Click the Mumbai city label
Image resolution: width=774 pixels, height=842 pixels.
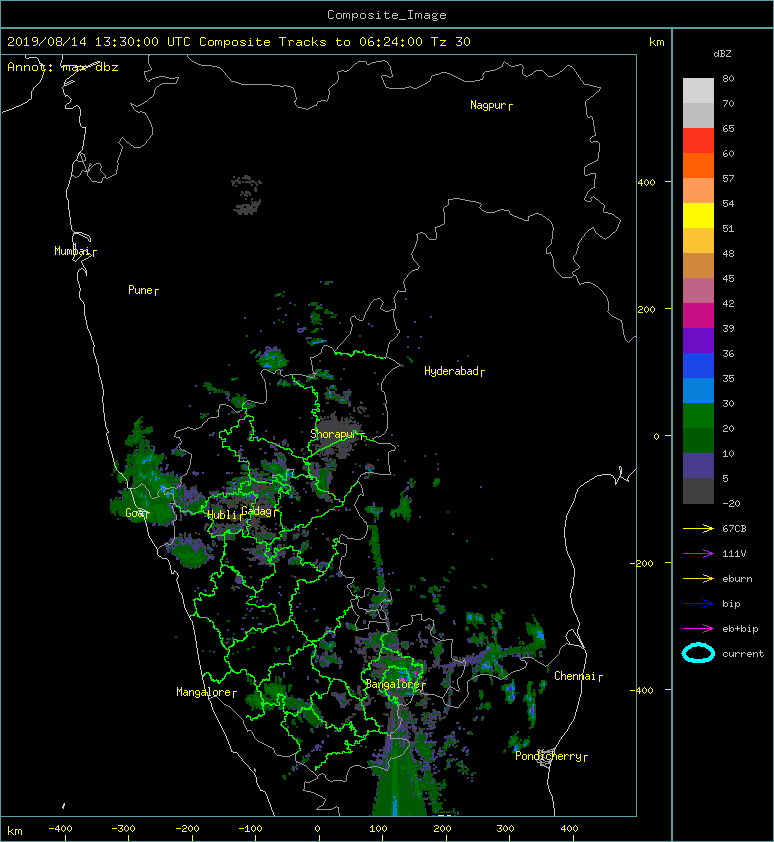[71, 251]
